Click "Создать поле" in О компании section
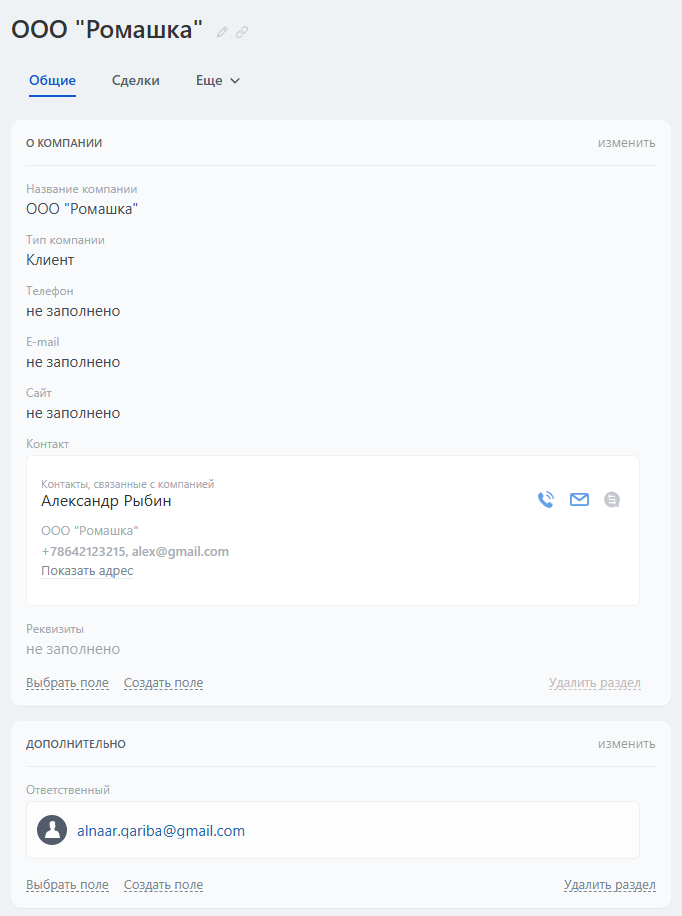This screenshot has width=682, height=916. [163, 683]
